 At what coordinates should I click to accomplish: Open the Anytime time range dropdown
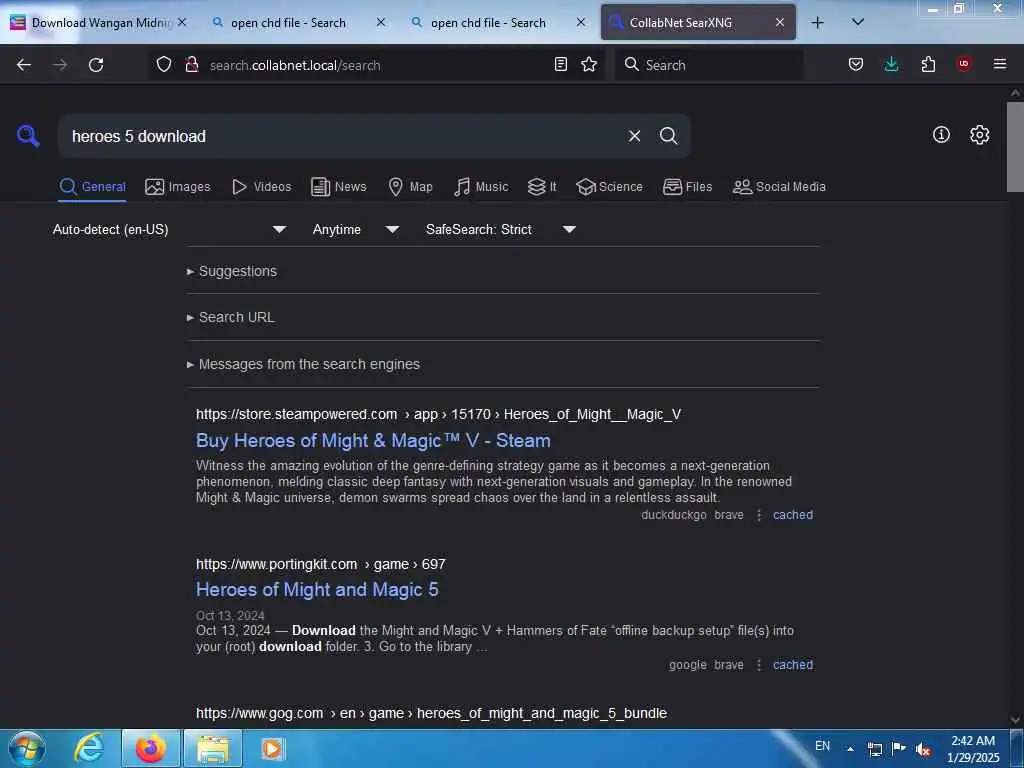click(355, 229)
